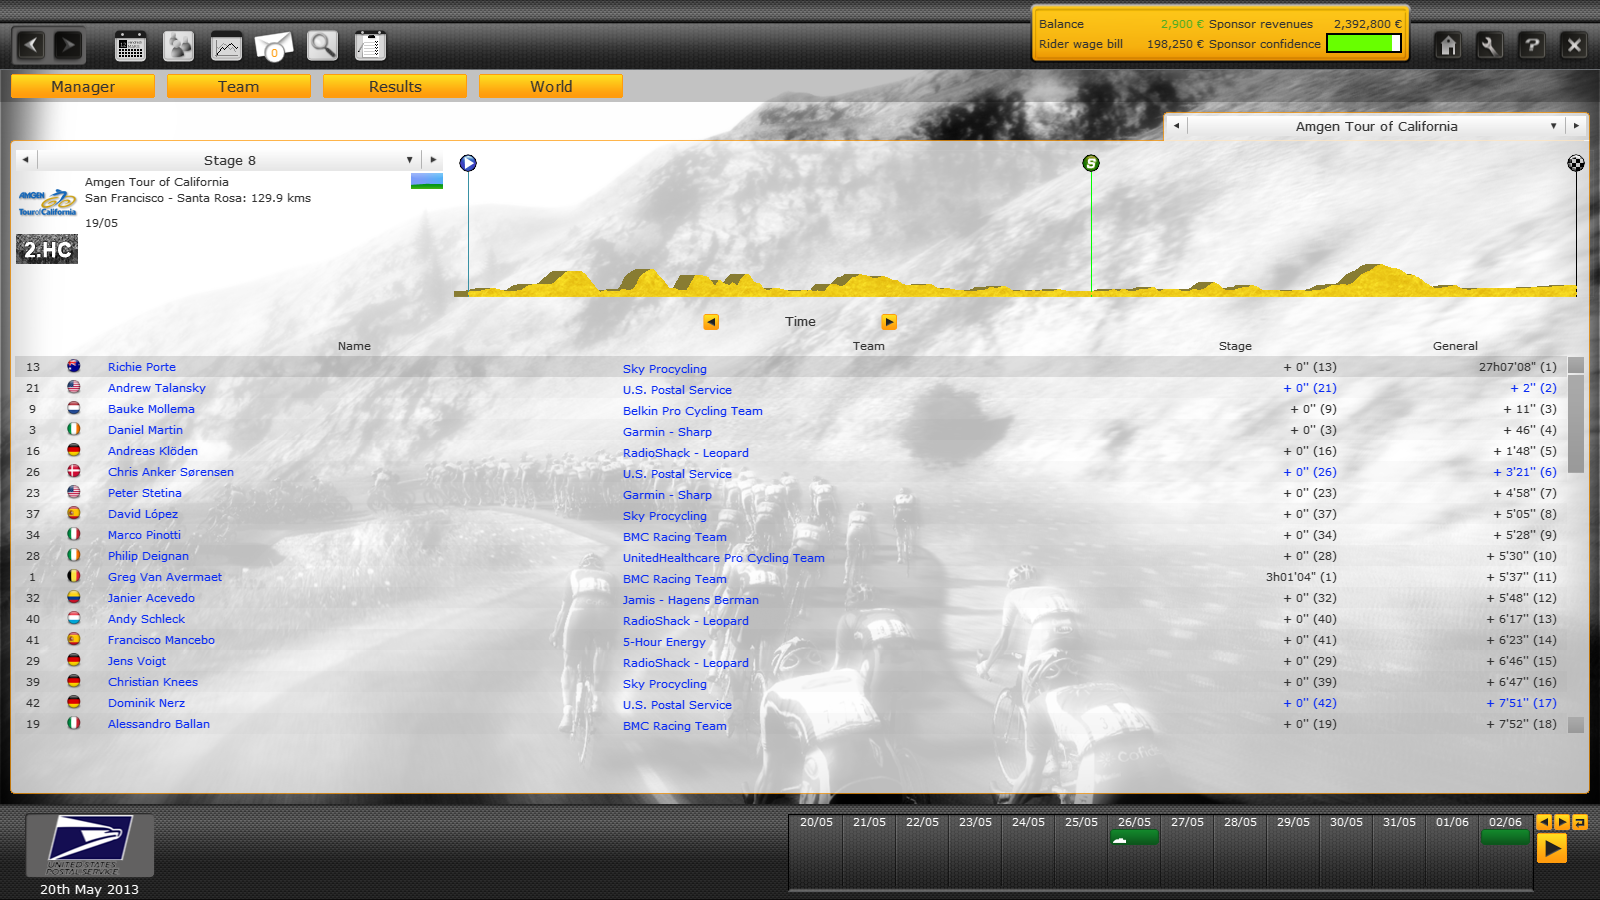Switch ranking type with right orange arrow beside Time
1600x900 pixels.
click(x=889, y=322)
